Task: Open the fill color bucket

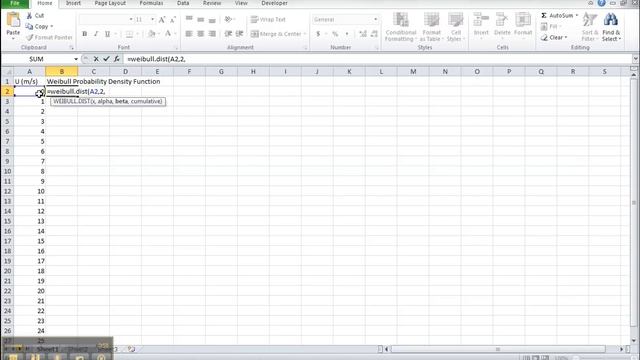Action: 151,34
